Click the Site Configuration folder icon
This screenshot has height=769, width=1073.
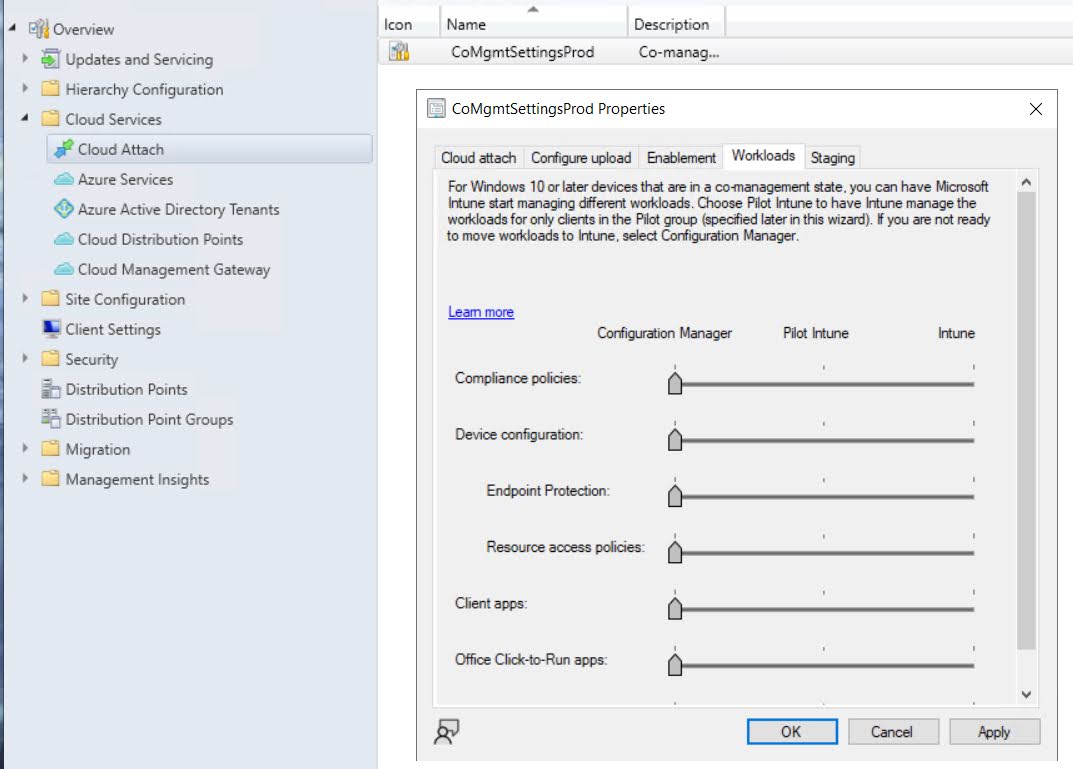tap(51, 299)
